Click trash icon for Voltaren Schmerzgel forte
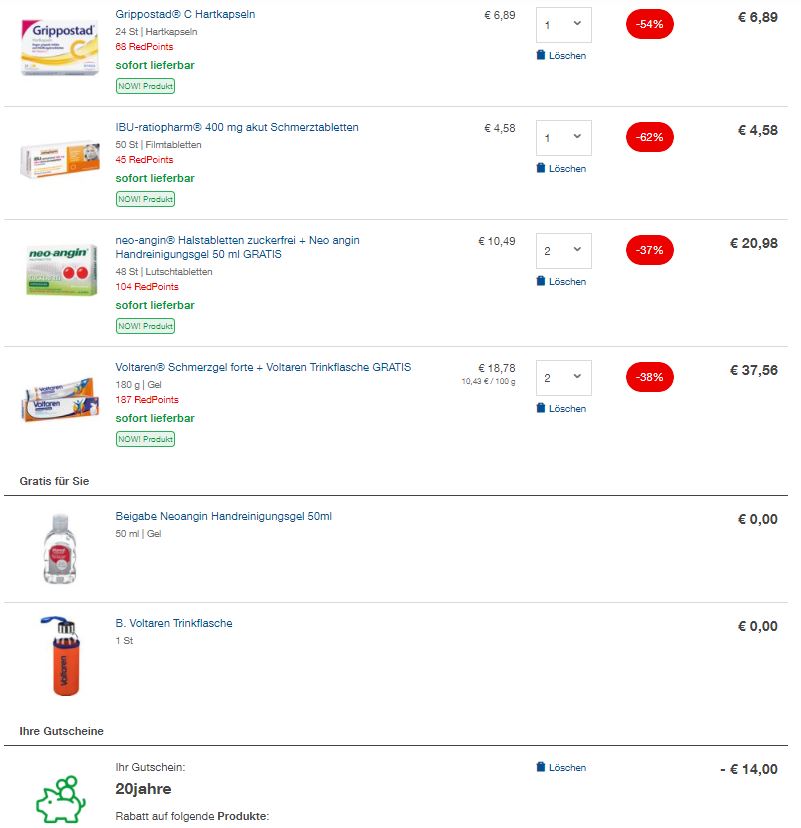Image resolution: width=801 pixels, height=828 pixels. [541, 408]
